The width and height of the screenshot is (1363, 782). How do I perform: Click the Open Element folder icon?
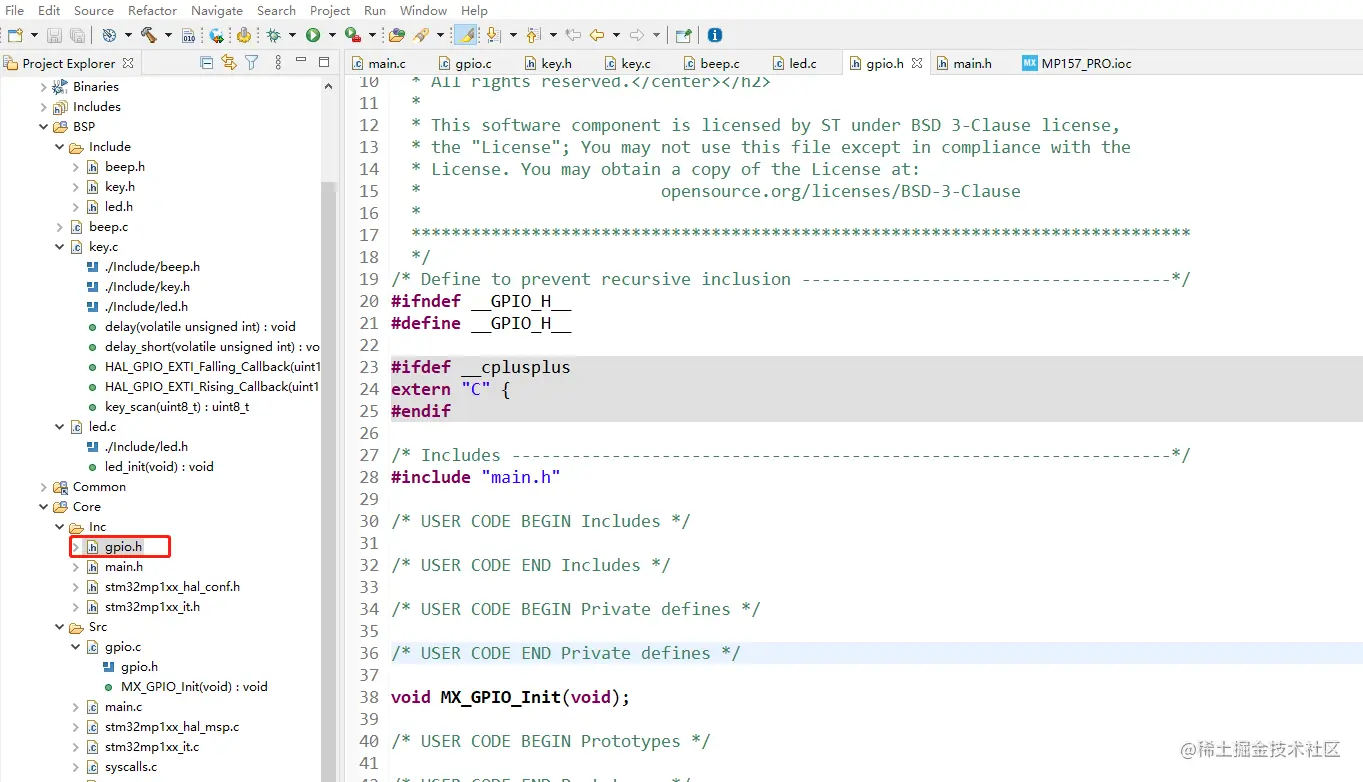[x=397, y=35]
